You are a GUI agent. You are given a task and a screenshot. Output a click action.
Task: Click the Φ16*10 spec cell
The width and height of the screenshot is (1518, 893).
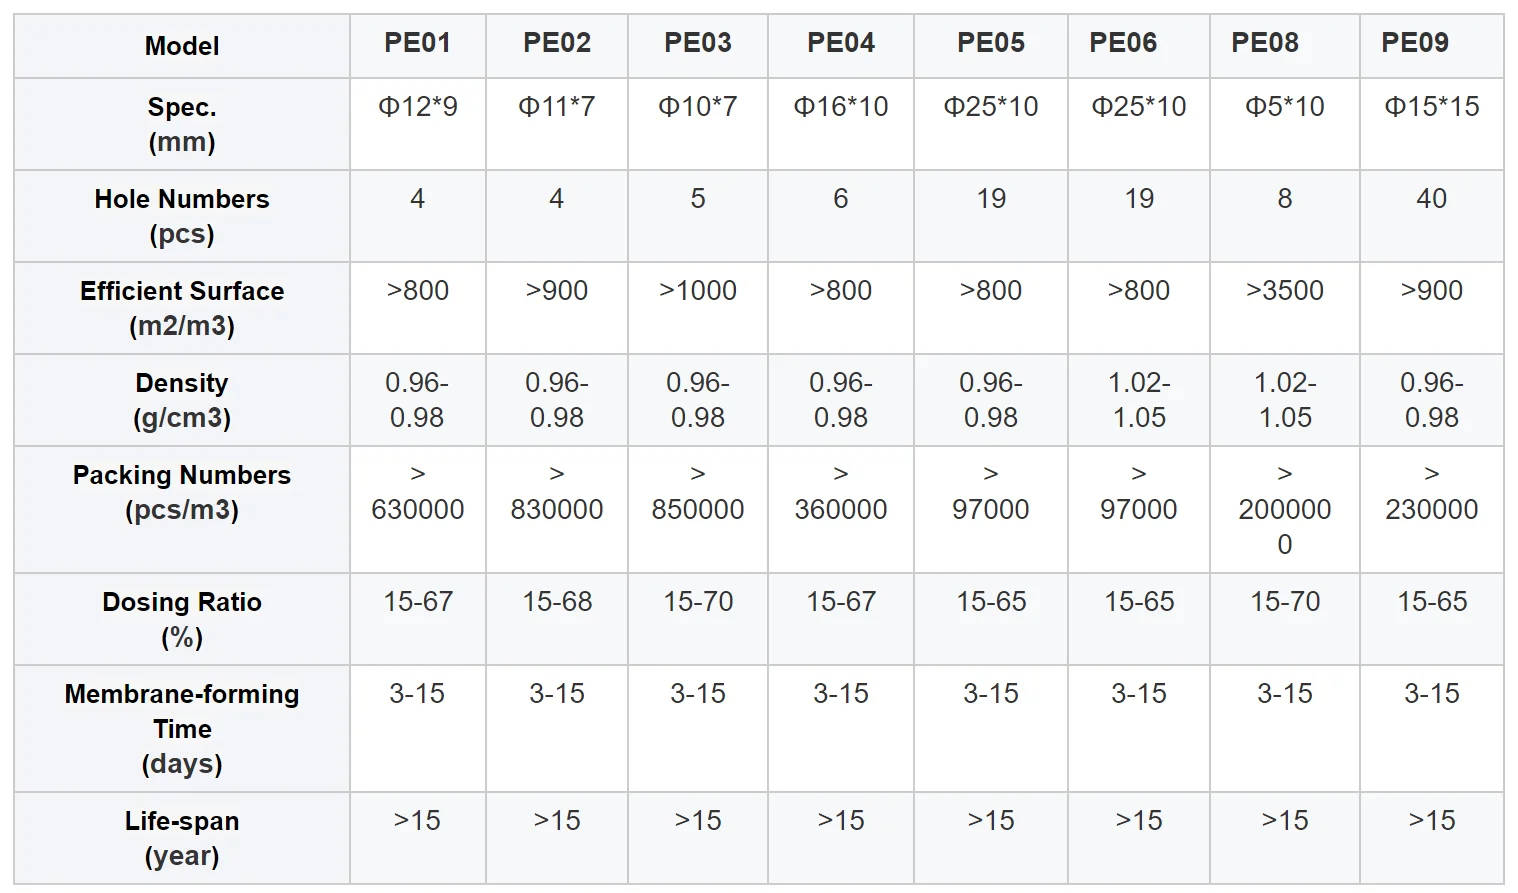[840, 107]
